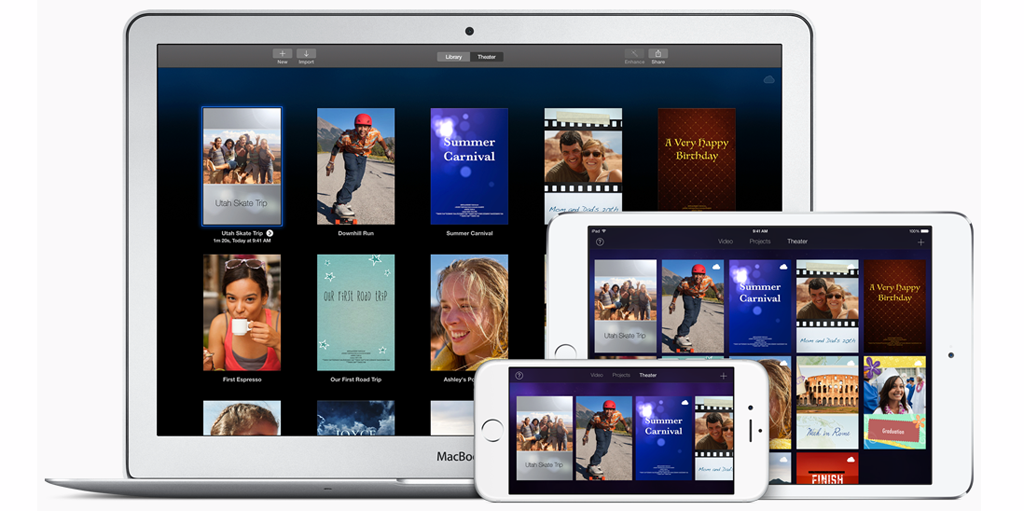1024x511 pixels.
Task: Click the New (+) button in MacBook toolbar
Action: pyautogui.click(x=283, y=54)
